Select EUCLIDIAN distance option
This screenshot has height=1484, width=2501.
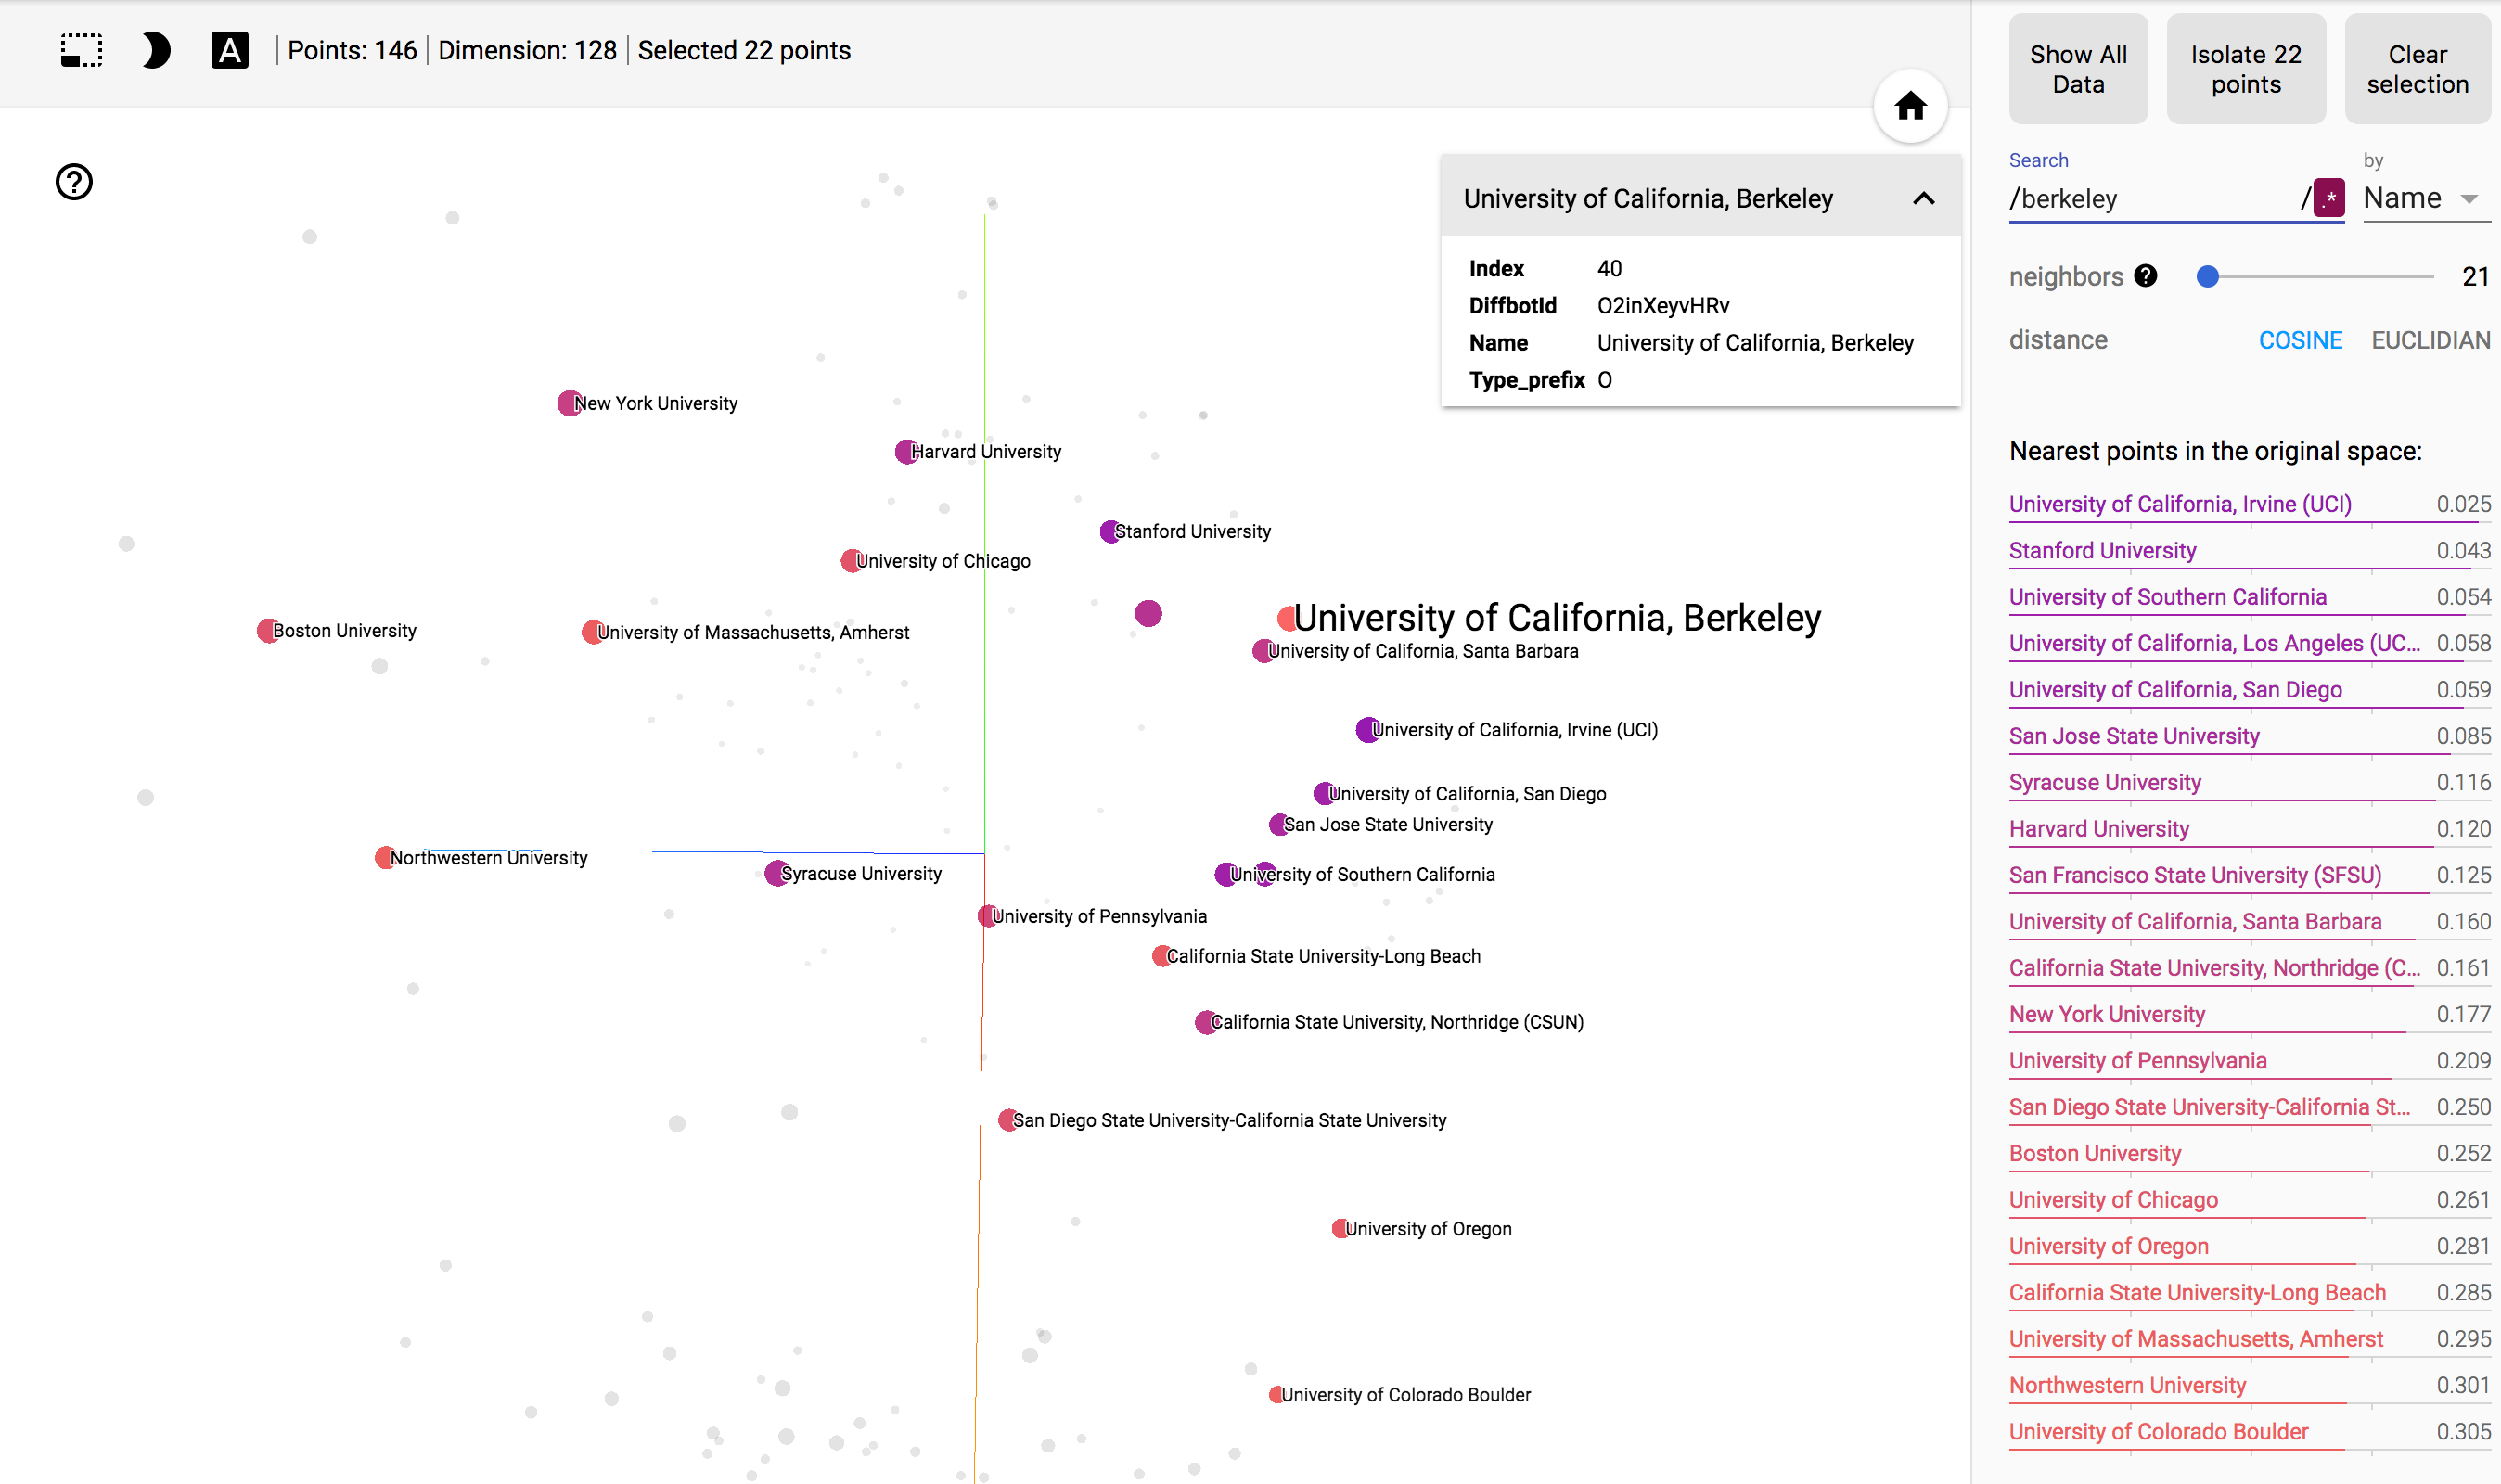(2430, 340)
